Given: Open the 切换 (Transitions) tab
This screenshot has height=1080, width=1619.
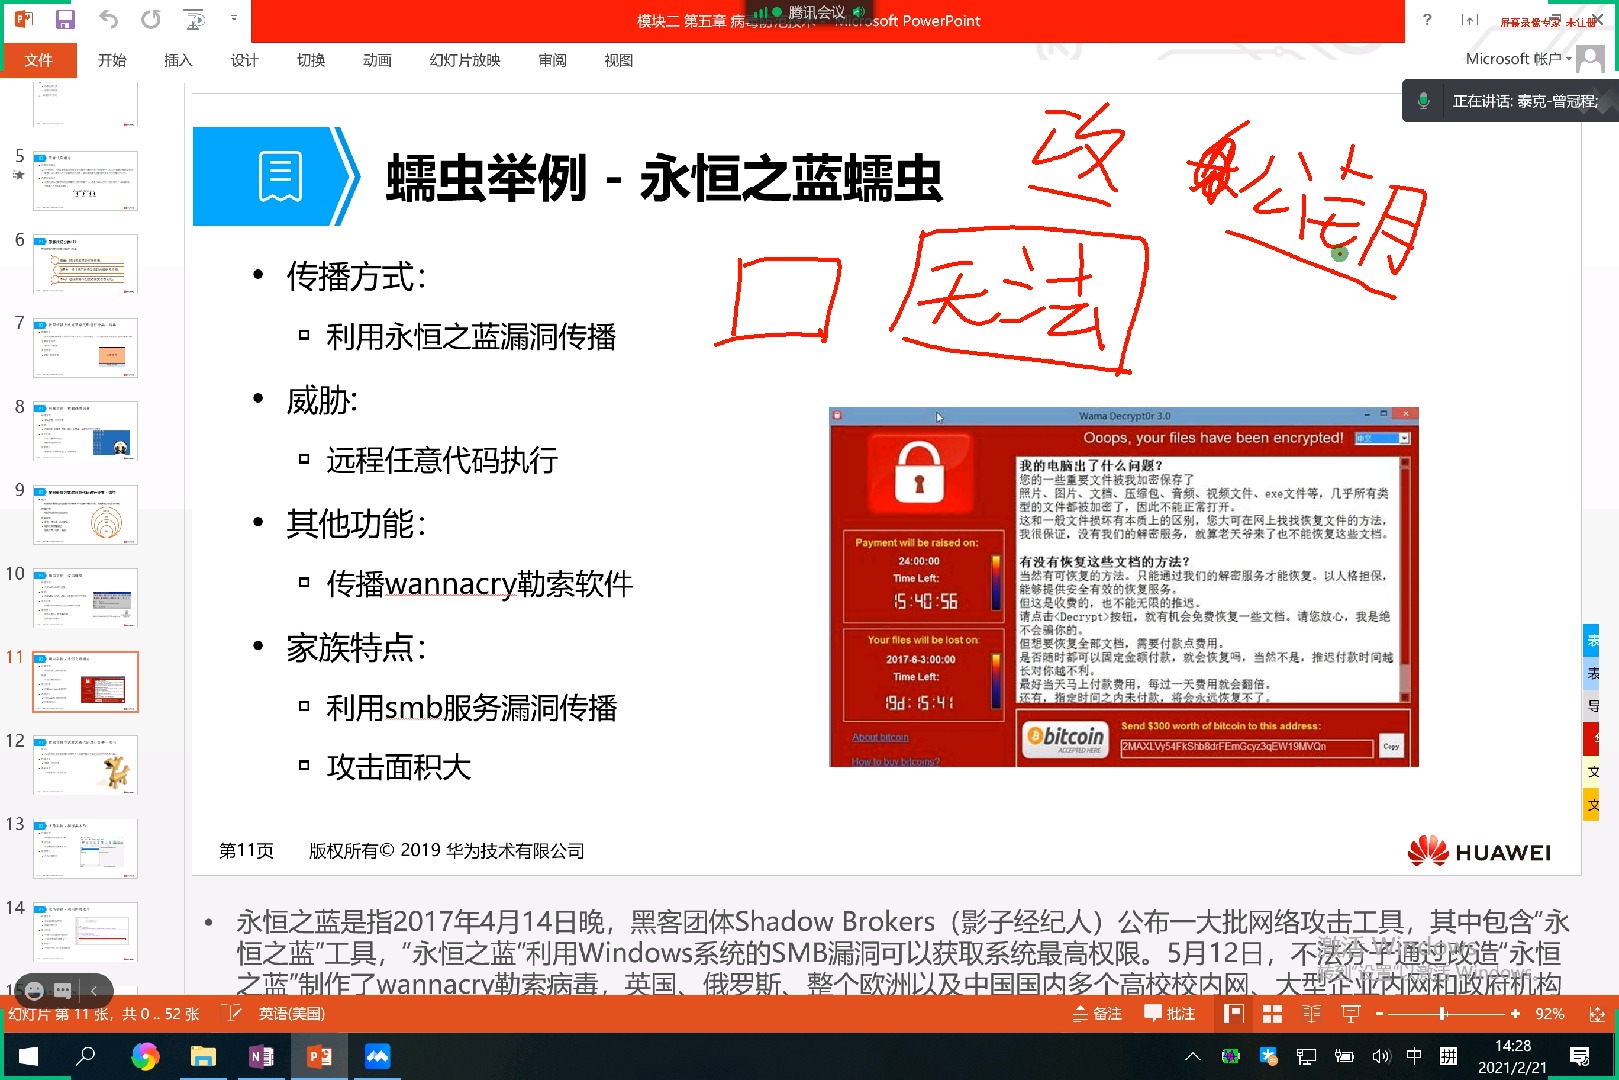Looking at the screenshot, I should coord(311,60).
